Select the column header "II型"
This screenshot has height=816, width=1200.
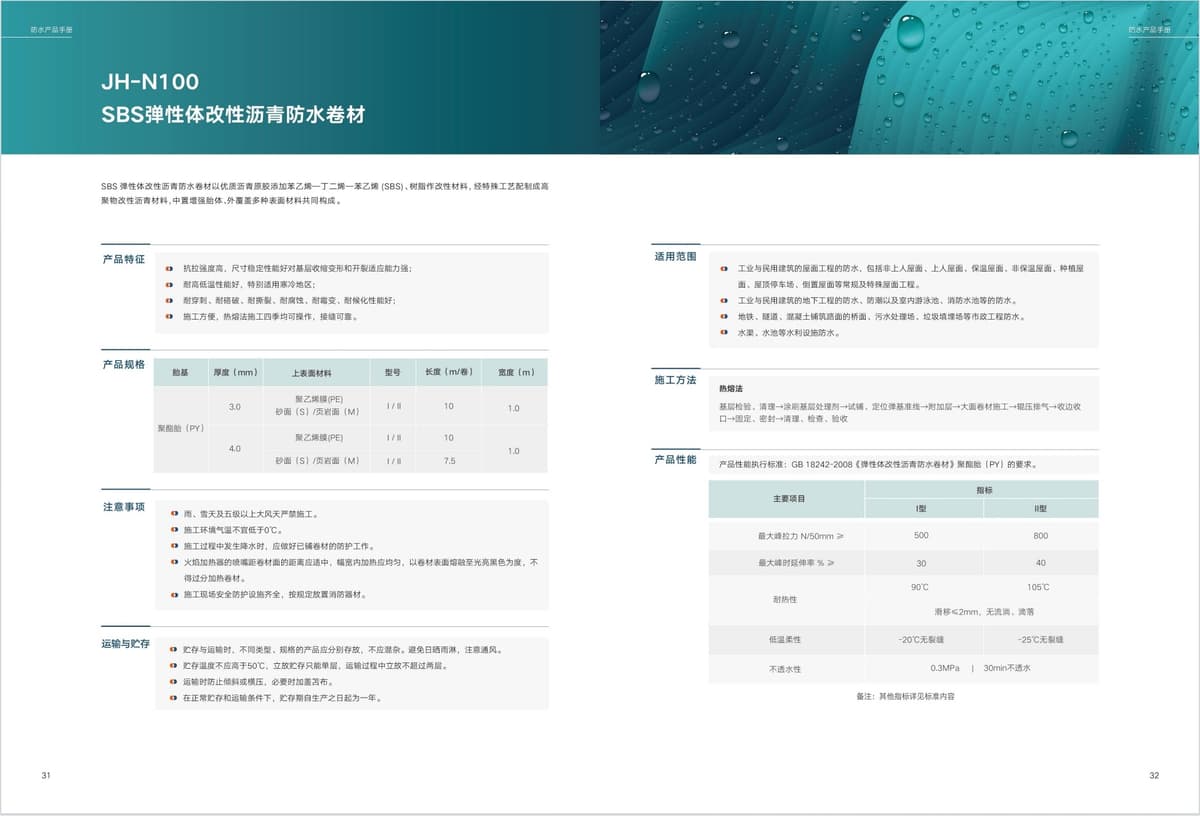[x=1041, y=509]
